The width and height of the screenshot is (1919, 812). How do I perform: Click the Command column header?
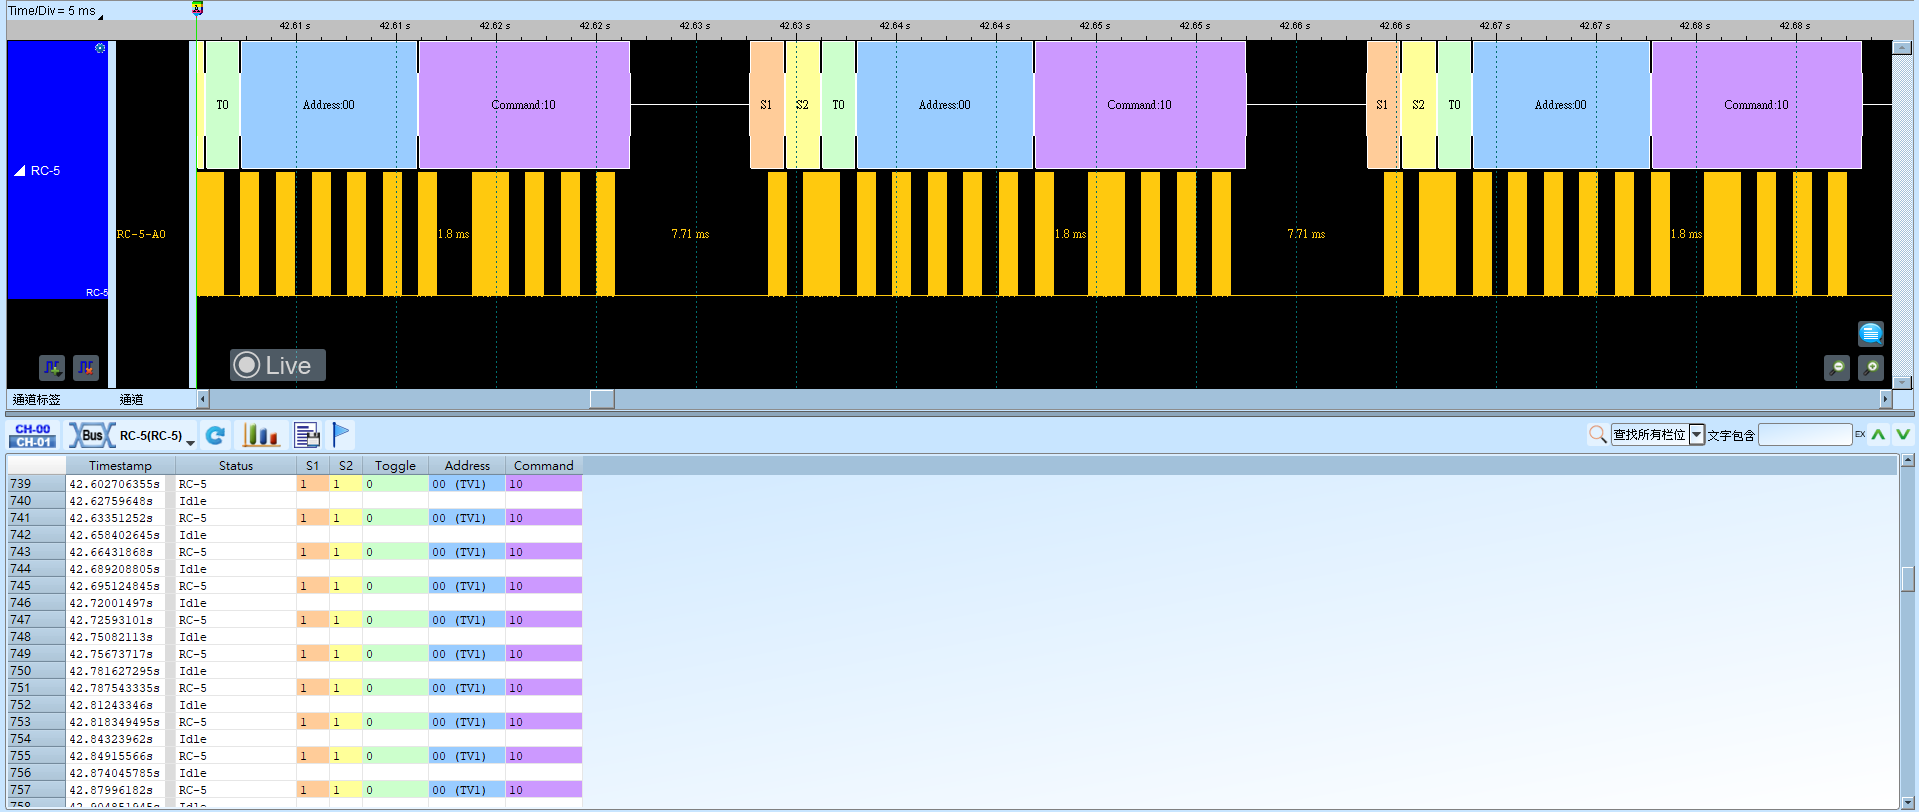pyautogui.click(x=543, y=466)
